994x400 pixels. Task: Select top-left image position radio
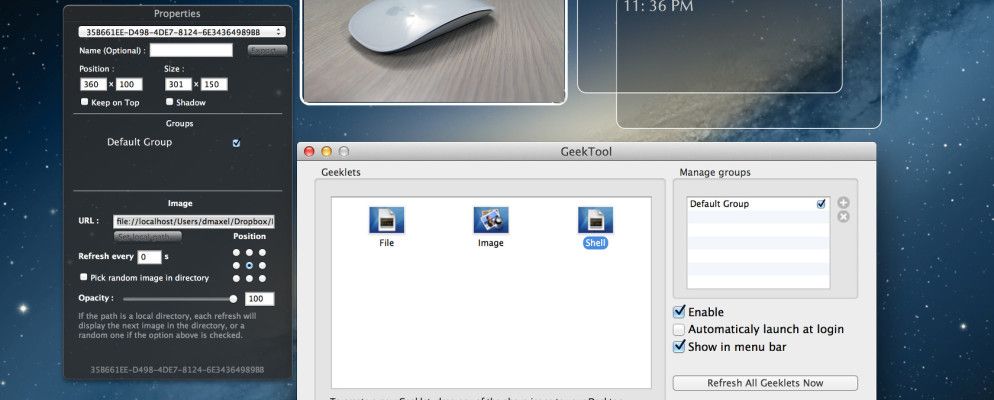click(236, 253)
